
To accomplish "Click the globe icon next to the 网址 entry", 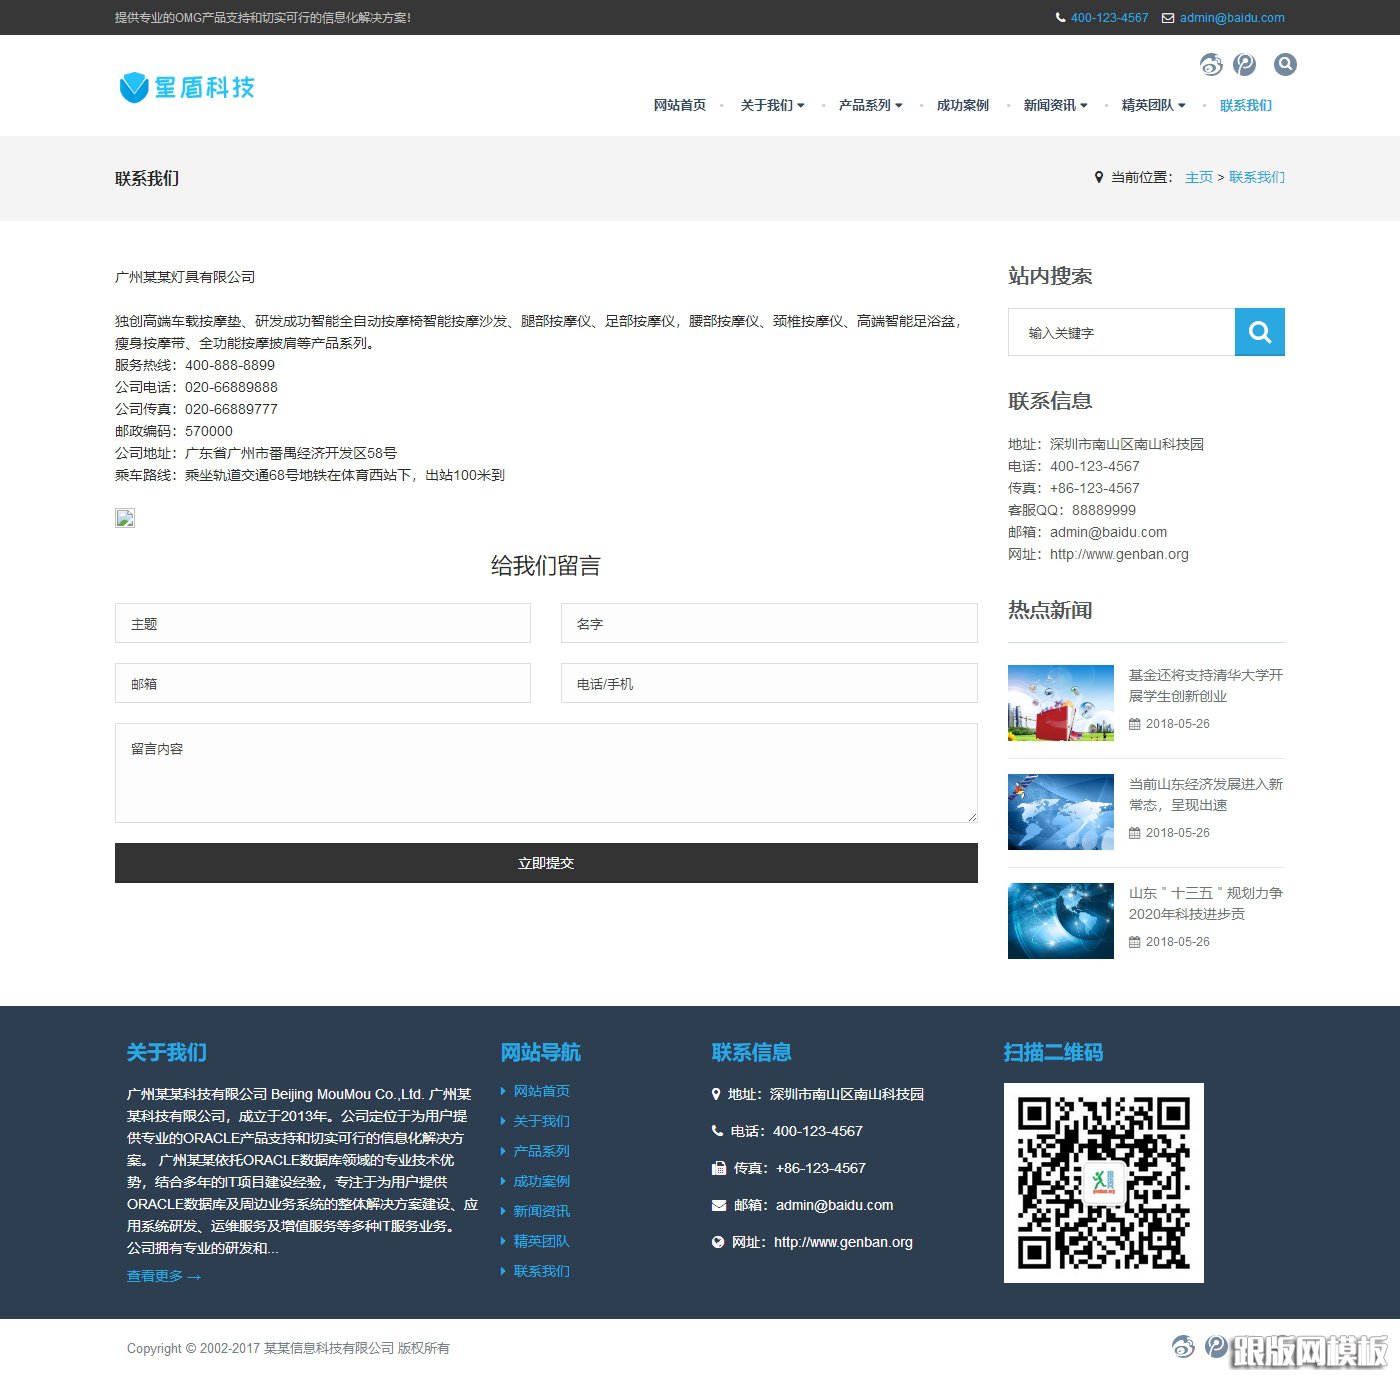I will 716,1242.
